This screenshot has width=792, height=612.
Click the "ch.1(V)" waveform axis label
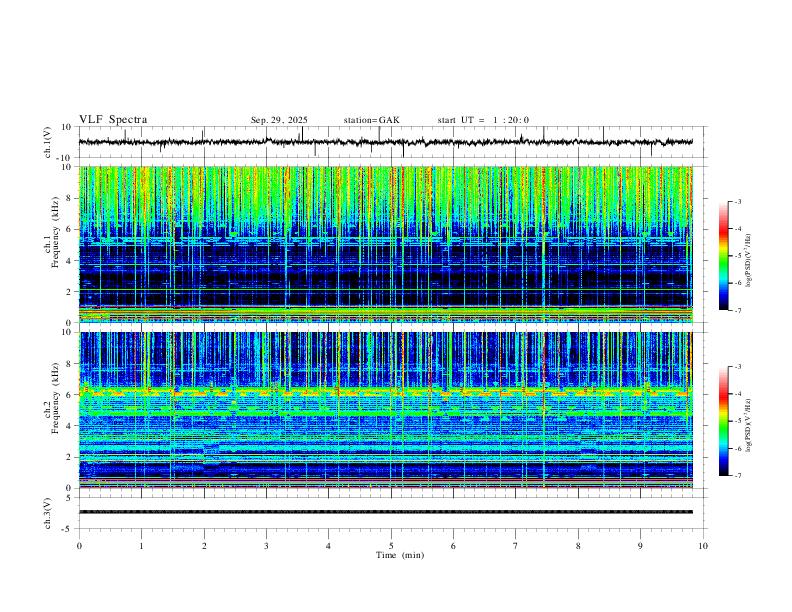tap(48, 142)
